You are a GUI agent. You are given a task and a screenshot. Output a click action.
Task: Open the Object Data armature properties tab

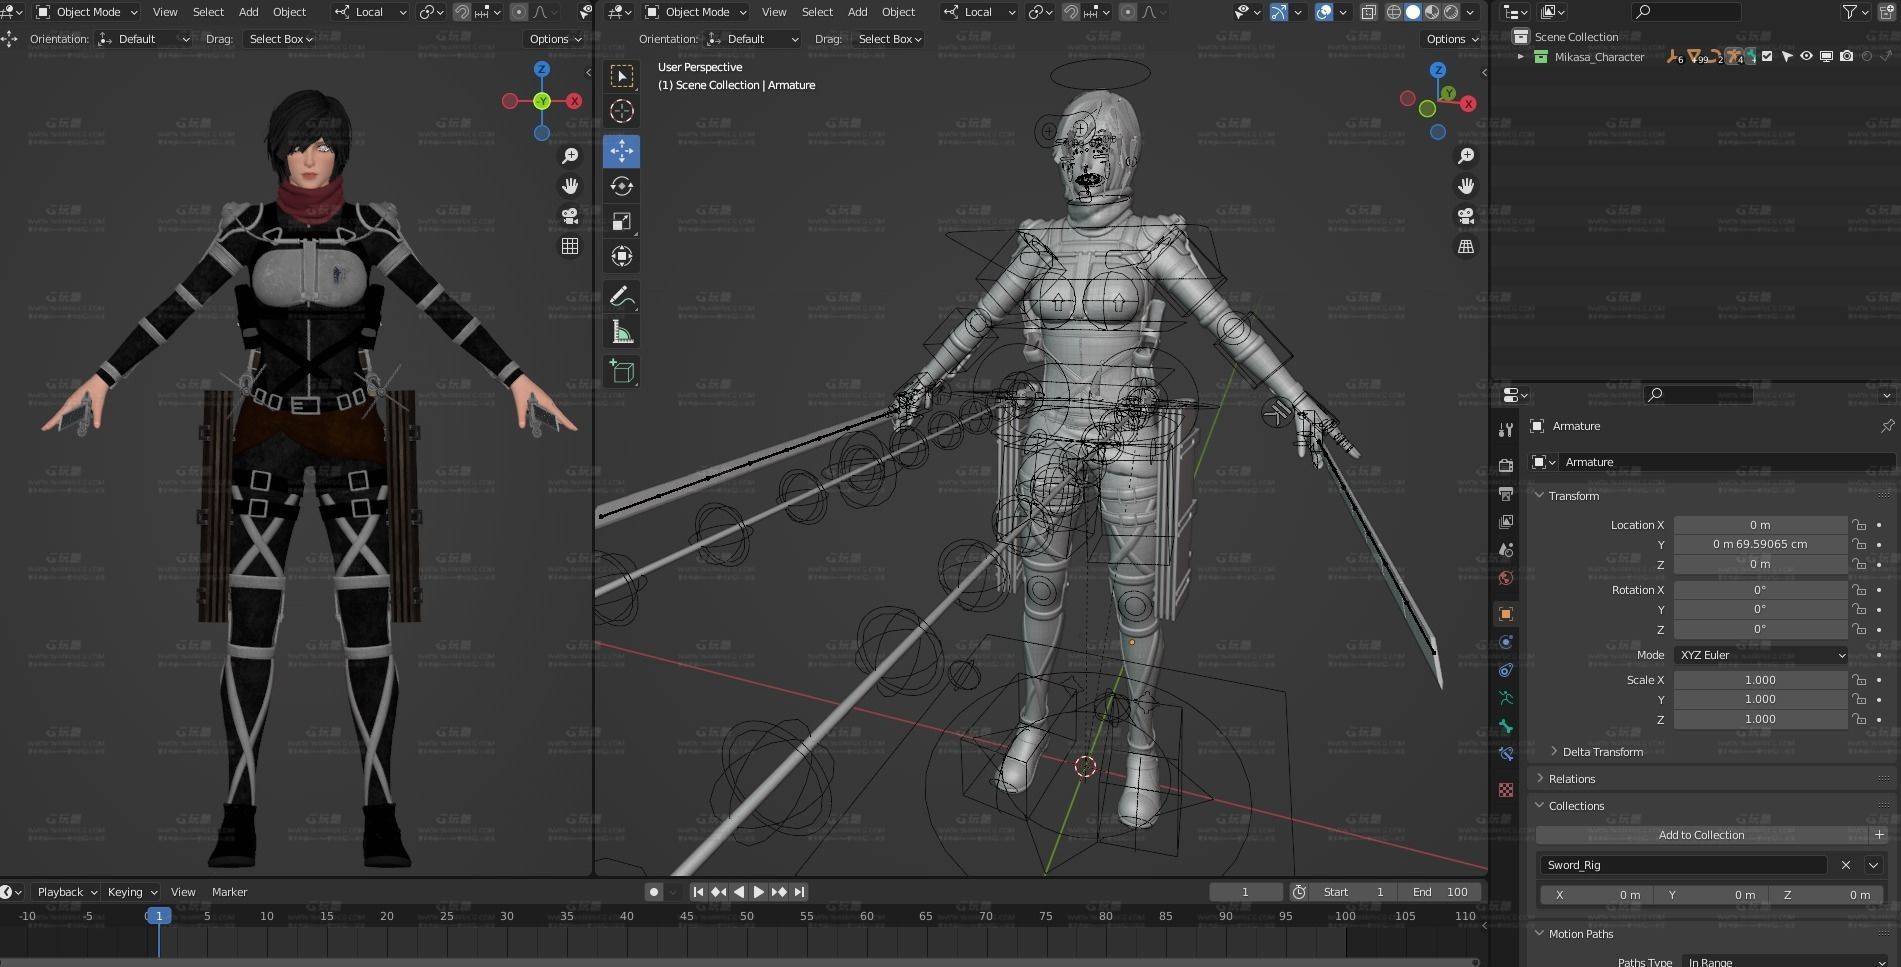coord(1506,698)
